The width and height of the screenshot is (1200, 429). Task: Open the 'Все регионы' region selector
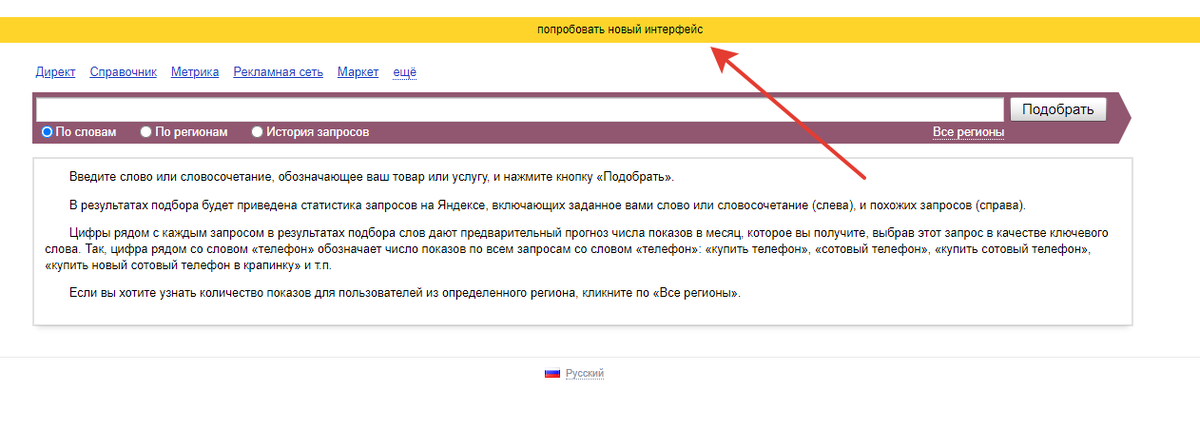(x=968, y=132)
